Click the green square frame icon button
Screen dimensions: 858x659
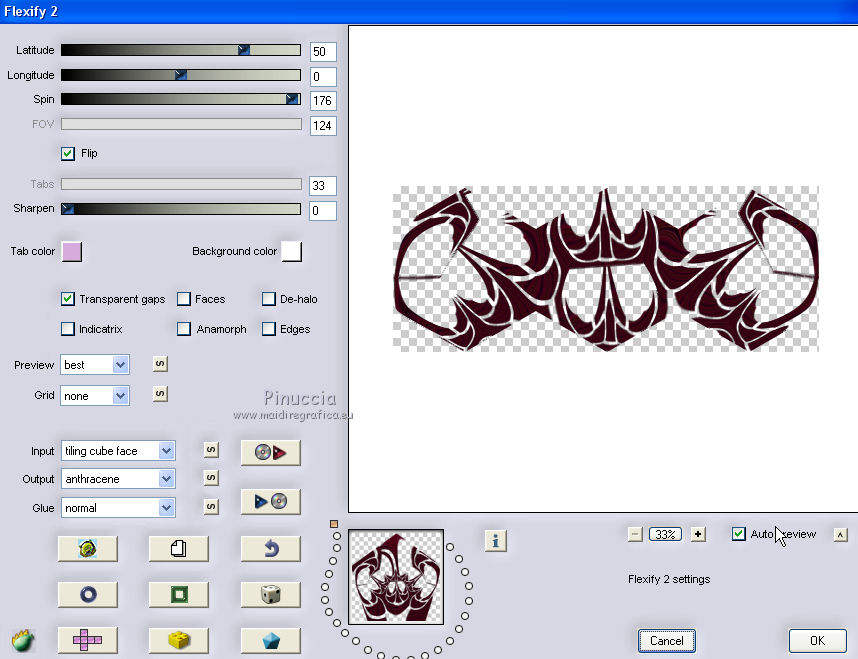tap(178, 594)
